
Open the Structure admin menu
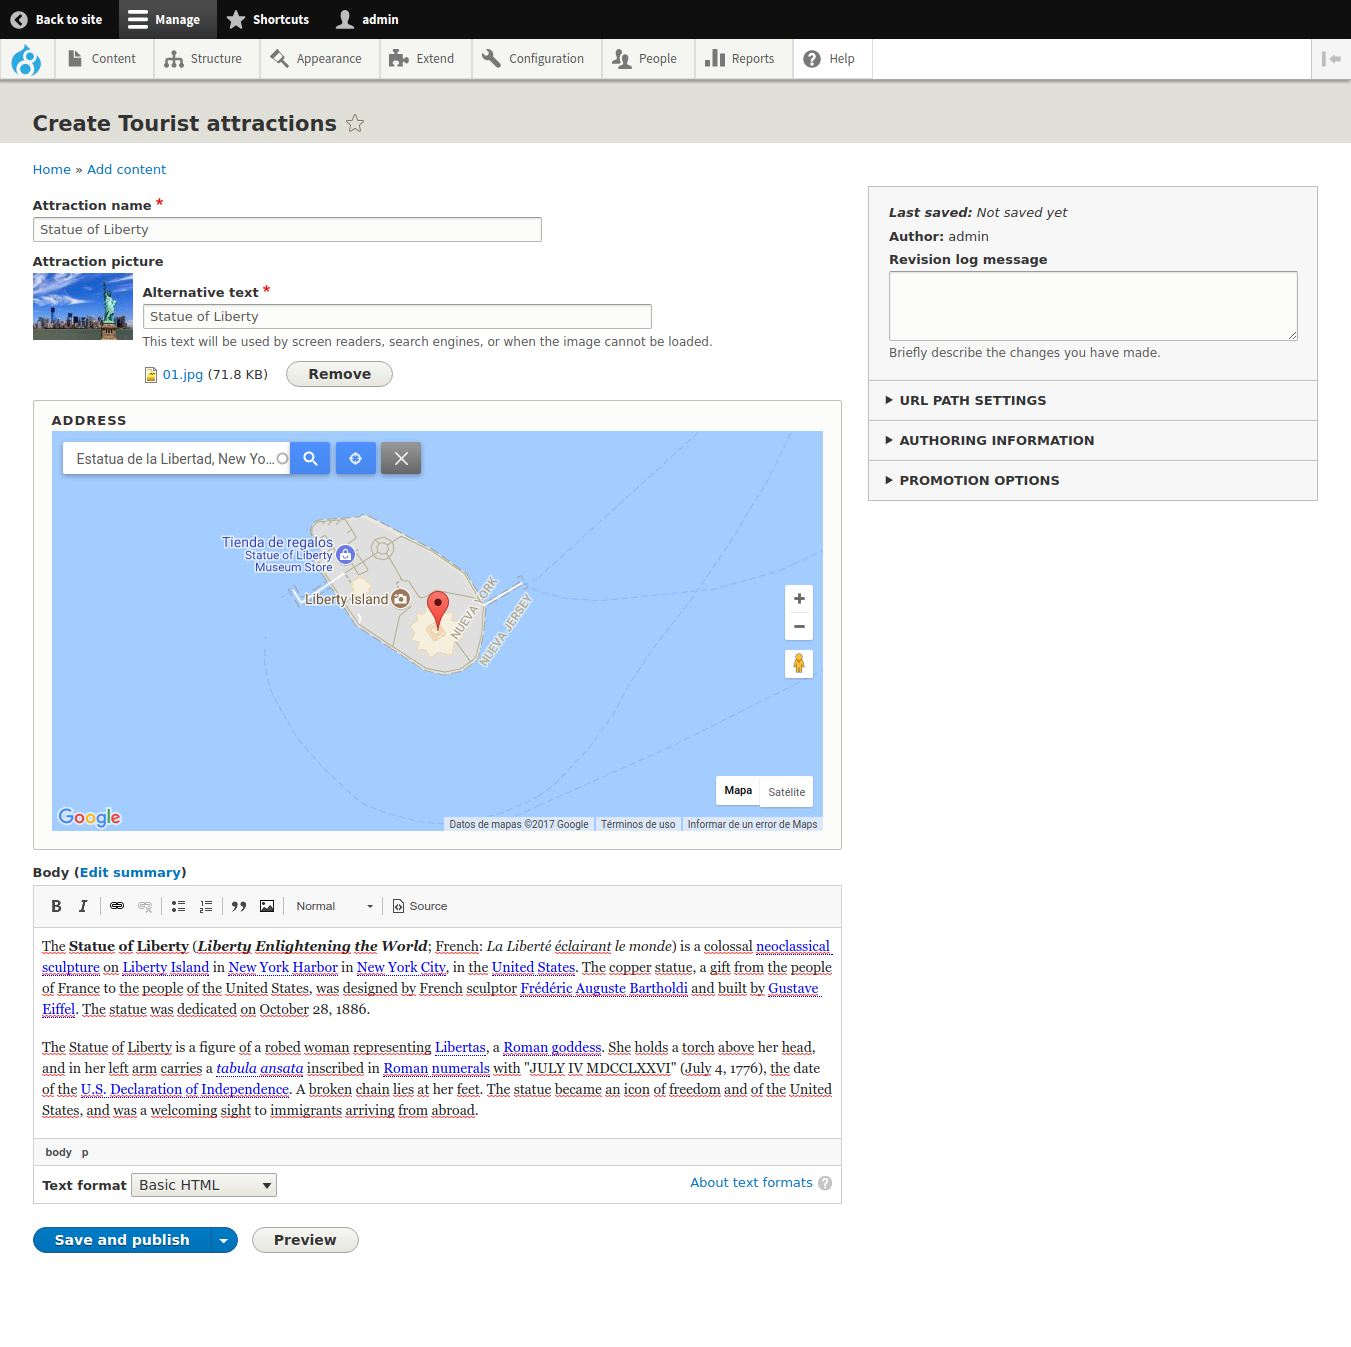click(204, 59)
